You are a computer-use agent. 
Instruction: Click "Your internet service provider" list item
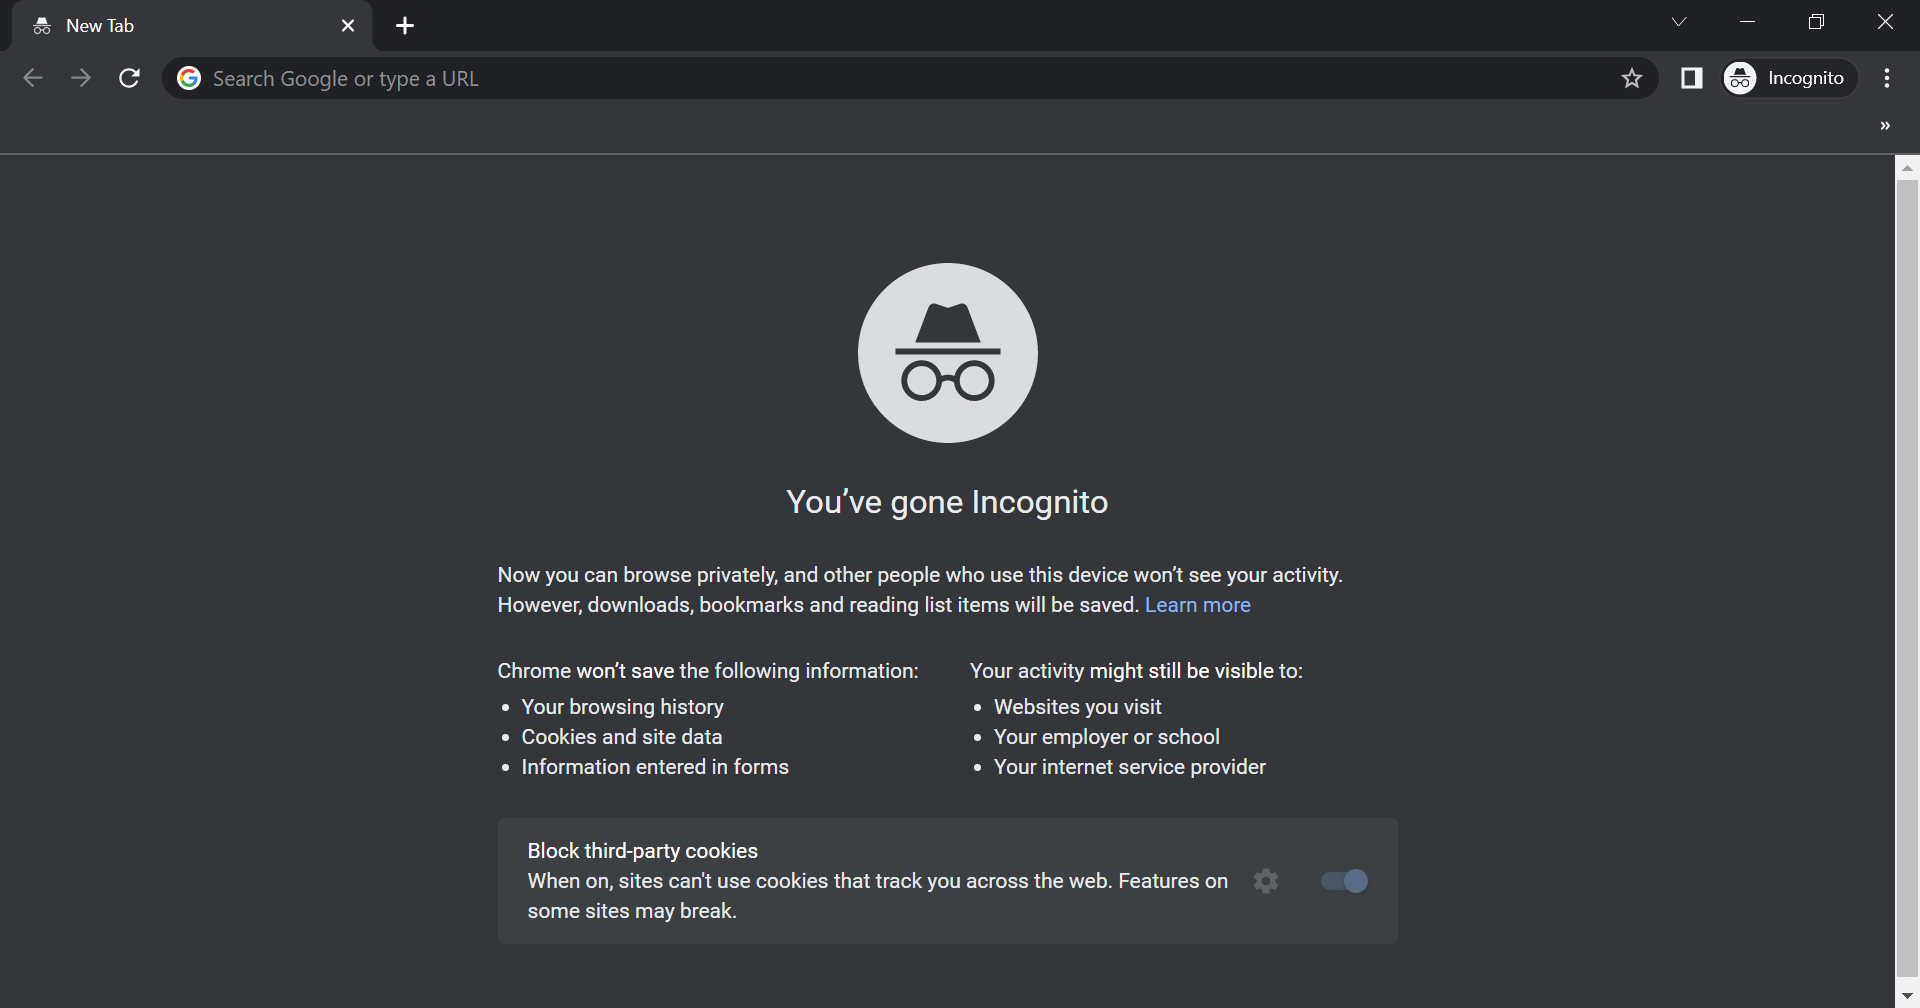1129,767
